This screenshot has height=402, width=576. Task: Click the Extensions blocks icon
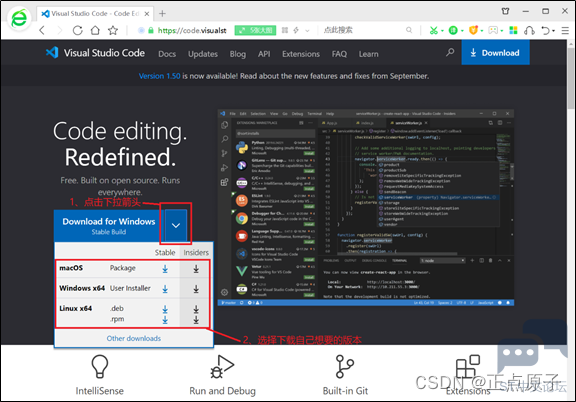click(x=468, y=366)
